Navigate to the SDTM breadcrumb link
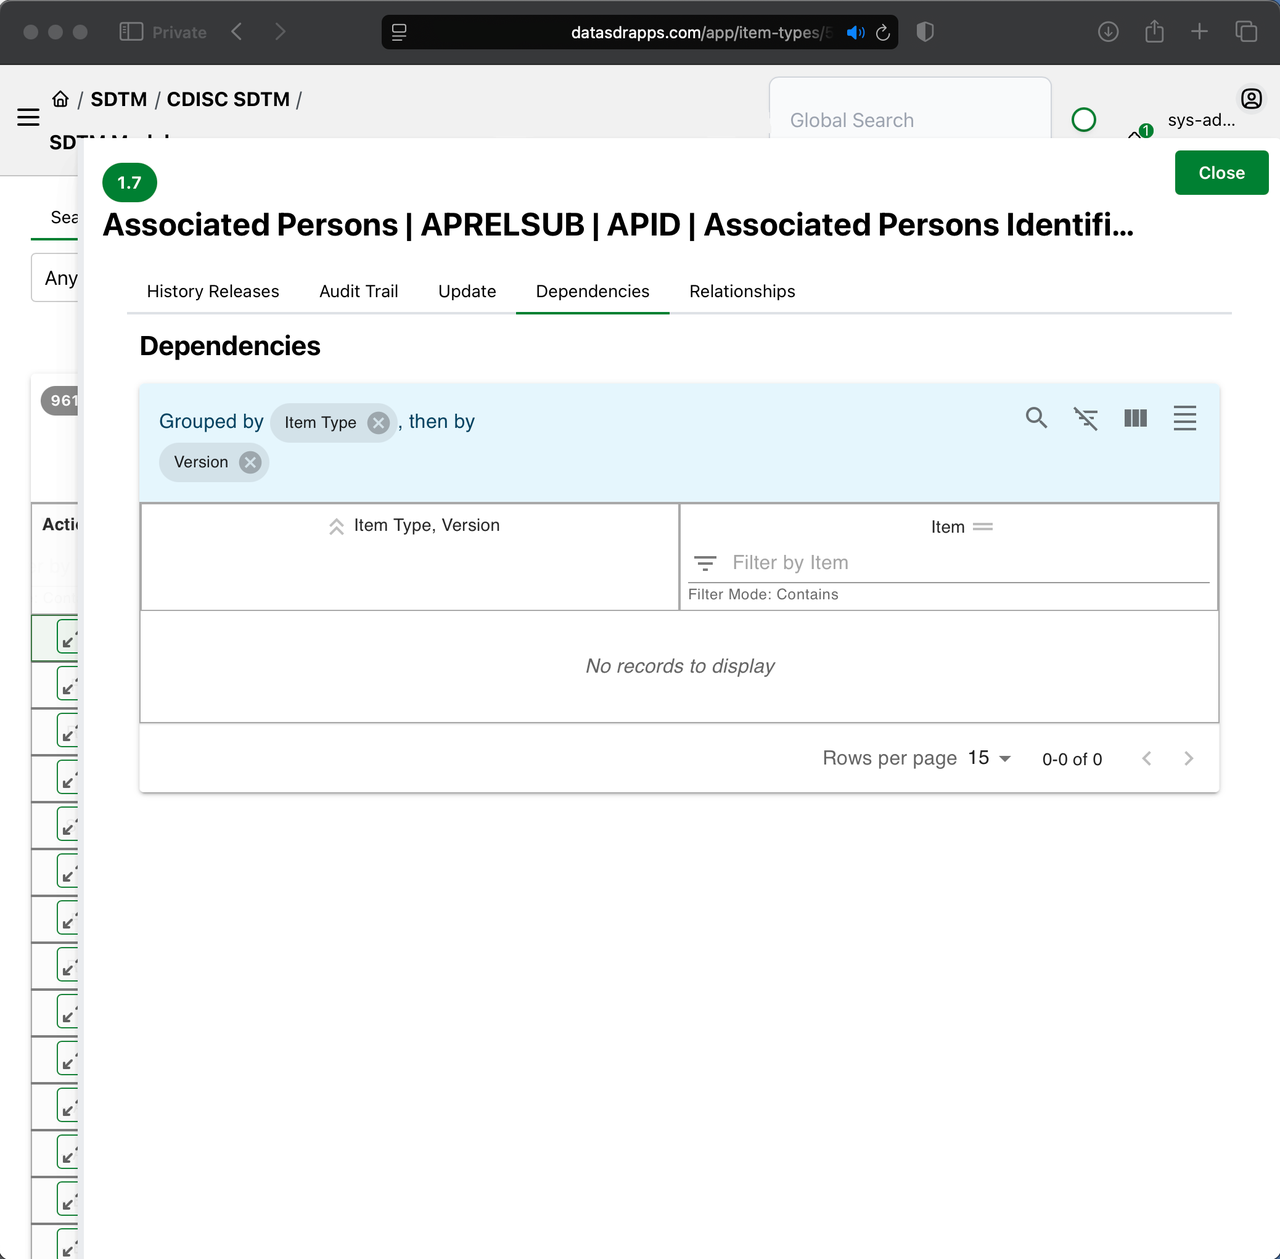 (119, 98)
